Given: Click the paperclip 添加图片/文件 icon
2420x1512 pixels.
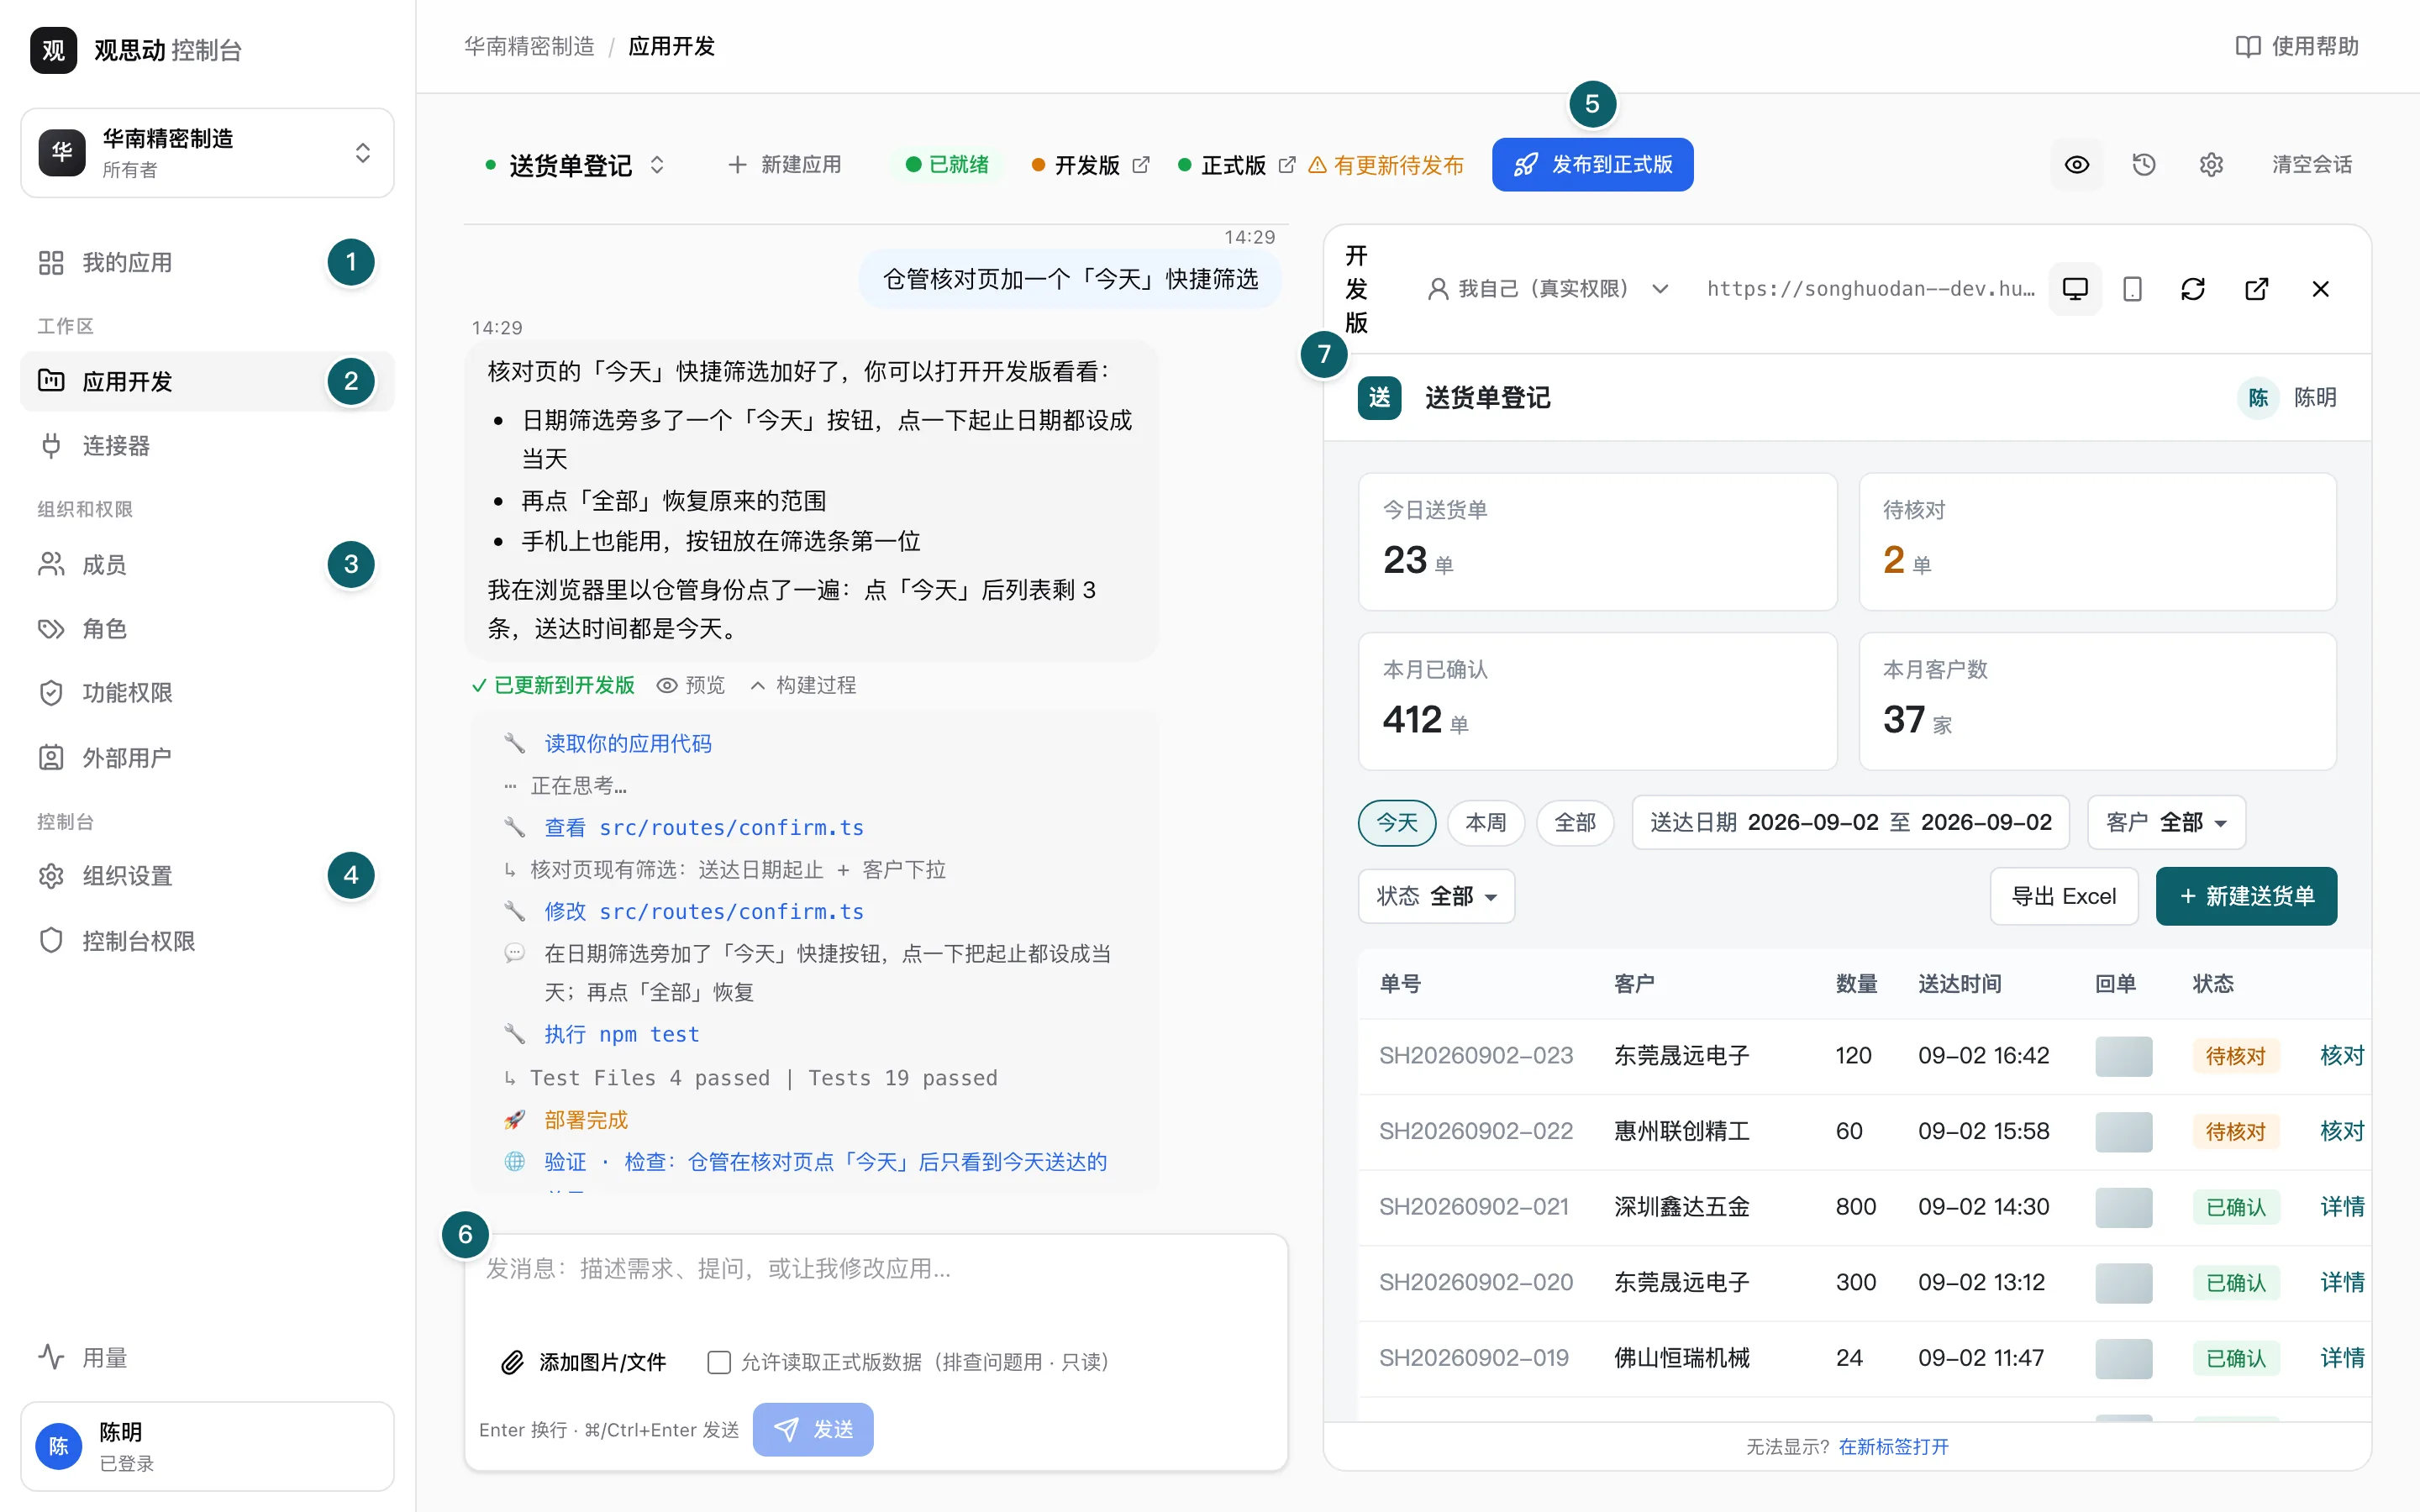Looking at the screenshot, I should pos(512,1362).
